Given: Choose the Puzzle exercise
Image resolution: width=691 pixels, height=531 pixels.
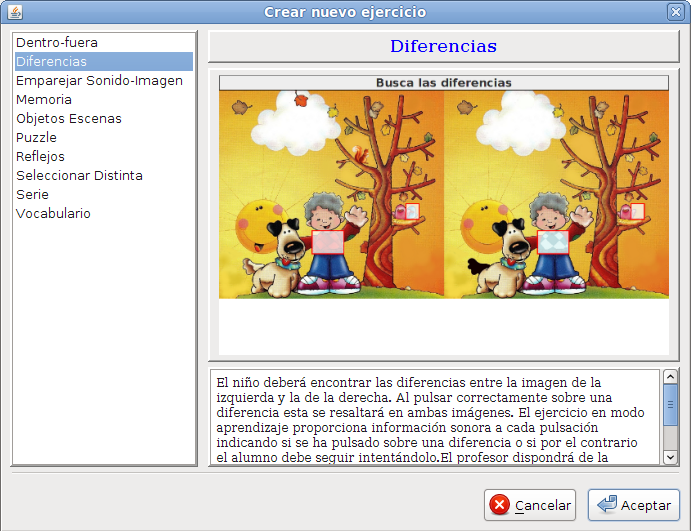Looking at the screenshot, I should 104,137.
